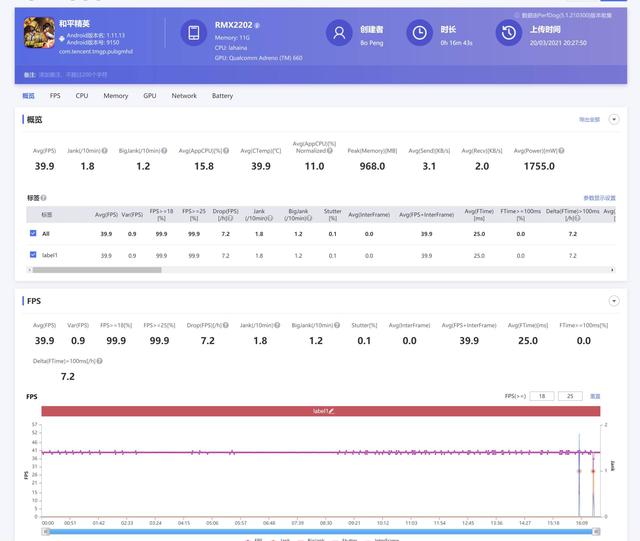The image size is (640, 541).
Task: Click help icon beside Delta(FTime)>100ms[/h] metric
Action: pyautogui.click(x=100, y=361)
